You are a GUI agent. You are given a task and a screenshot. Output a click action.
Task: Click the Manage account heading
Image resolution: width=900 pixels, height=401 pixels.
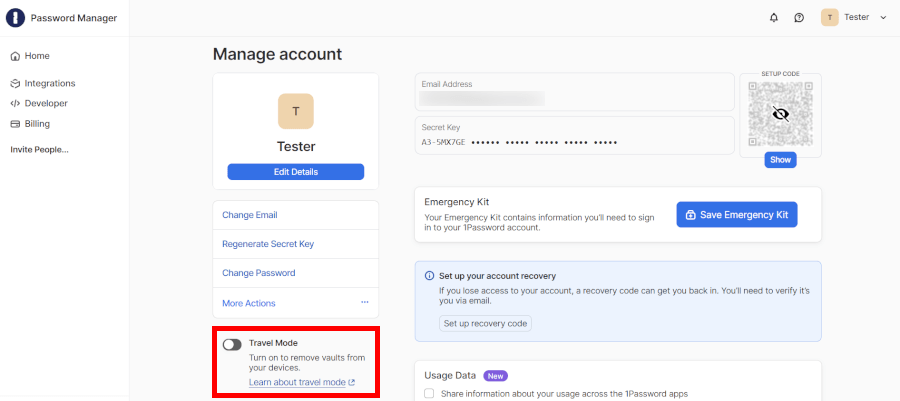pos(277,54)
